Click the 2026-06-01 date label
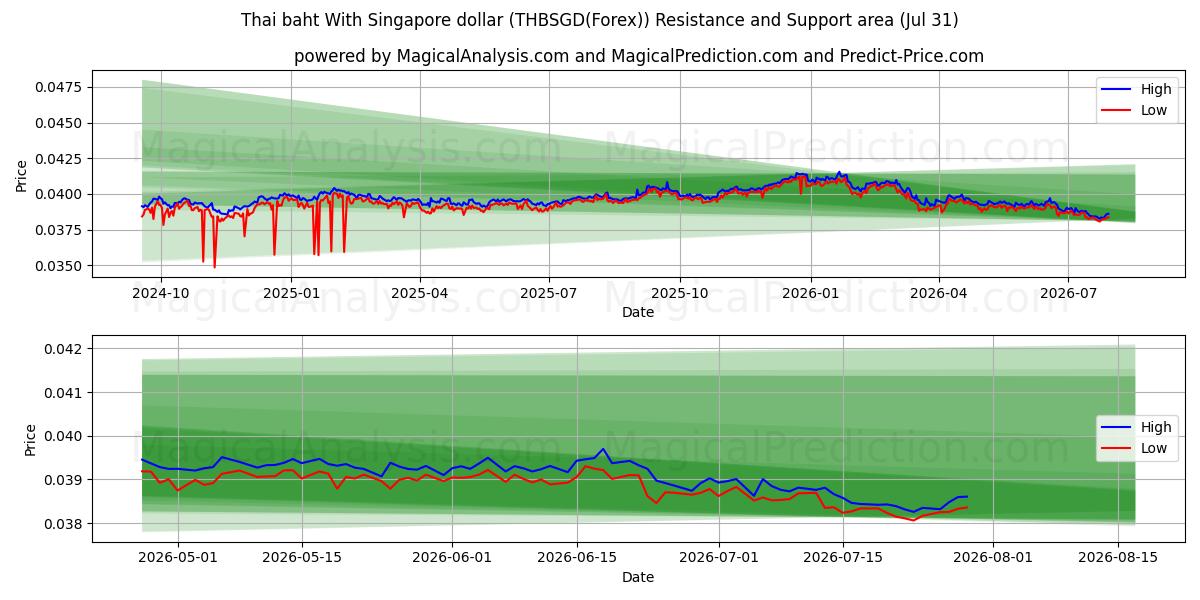1200x600 pixels. [x=453, y=560]
